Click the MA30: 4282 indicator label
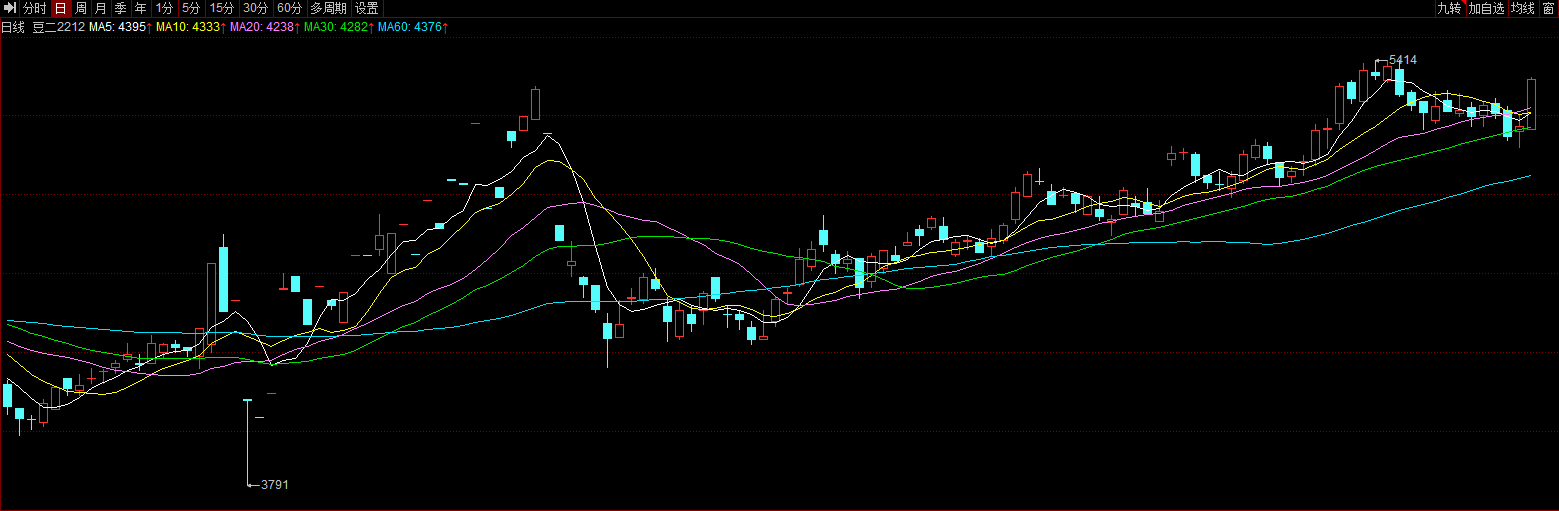The image size is (1559, 511). click(338, 27)
